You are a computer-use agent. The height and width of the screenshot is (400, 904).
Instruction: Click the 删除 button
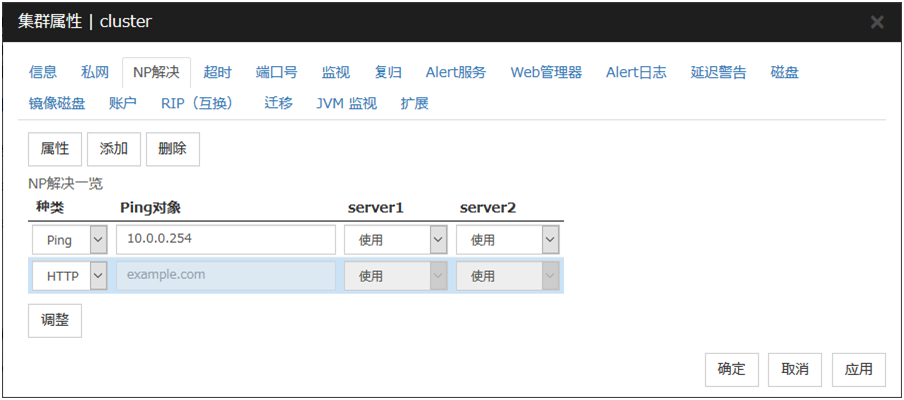pyautogui.click(x=172, y=148)
